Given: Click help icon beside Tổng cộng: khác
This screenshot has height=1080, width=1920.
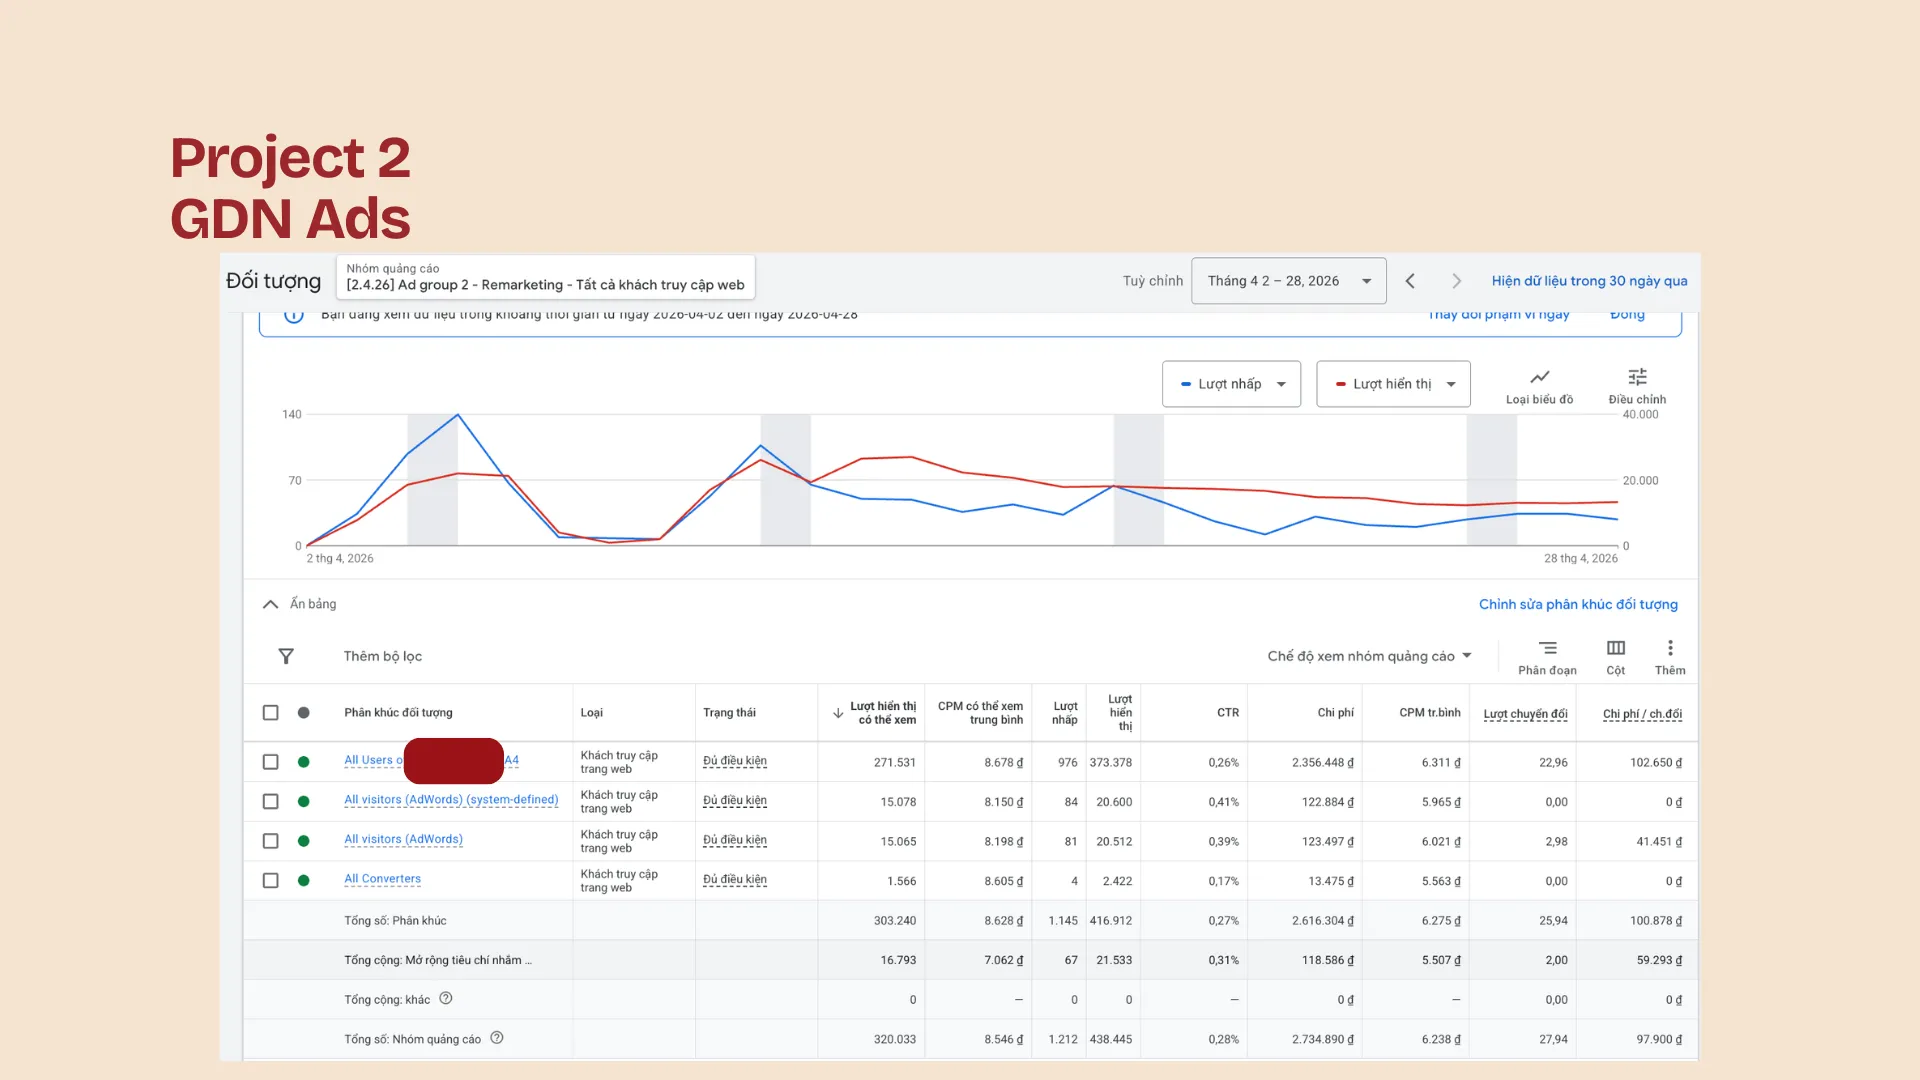Looking at the screenshot, I should pos(446,998).
